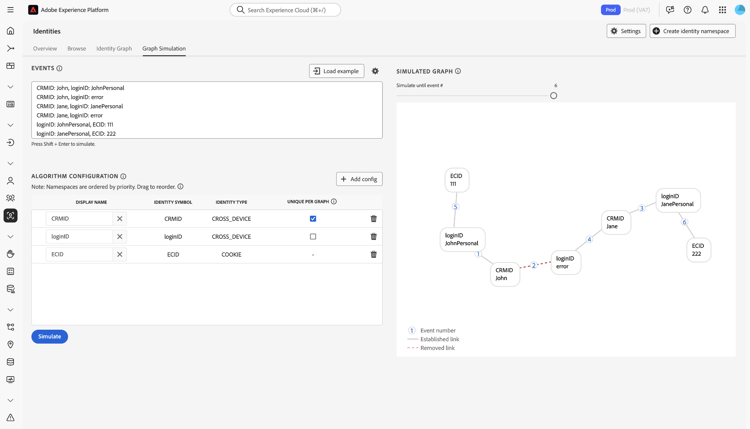
Task: Open the help question mark icon
Action: [x=687, y=10]
